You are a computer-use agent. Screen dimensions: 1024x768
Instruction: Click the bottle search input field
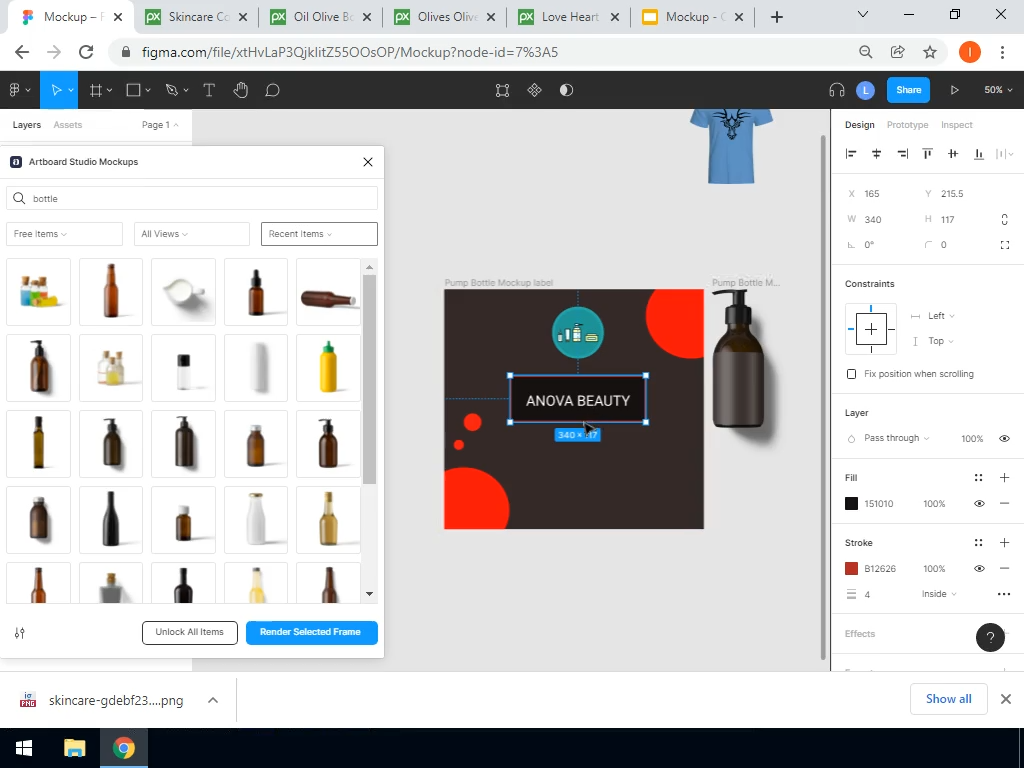[x=200, y=198]
